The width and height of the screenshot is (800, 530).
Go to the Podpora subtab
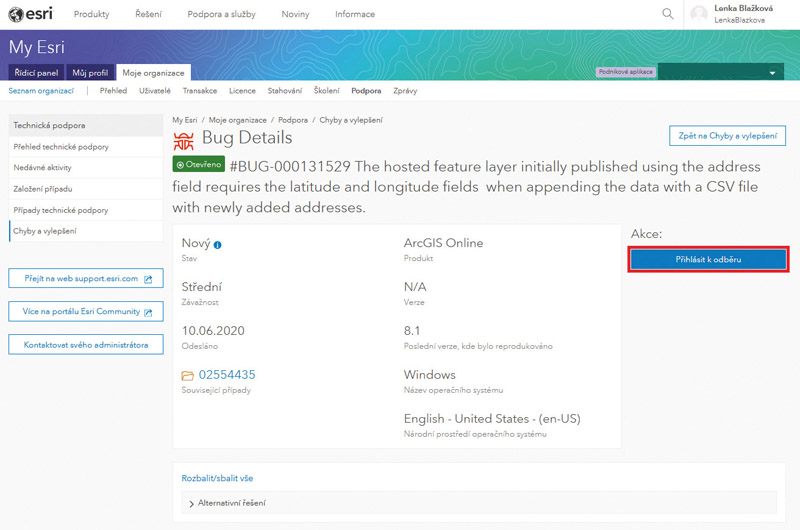pyautogui.click(x=366, y=91)
